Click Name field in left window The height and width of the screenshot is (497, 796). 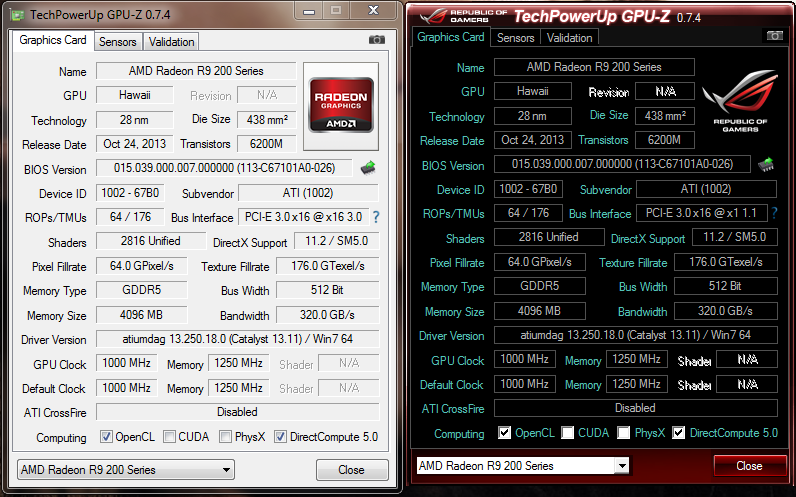pos(196,71)
